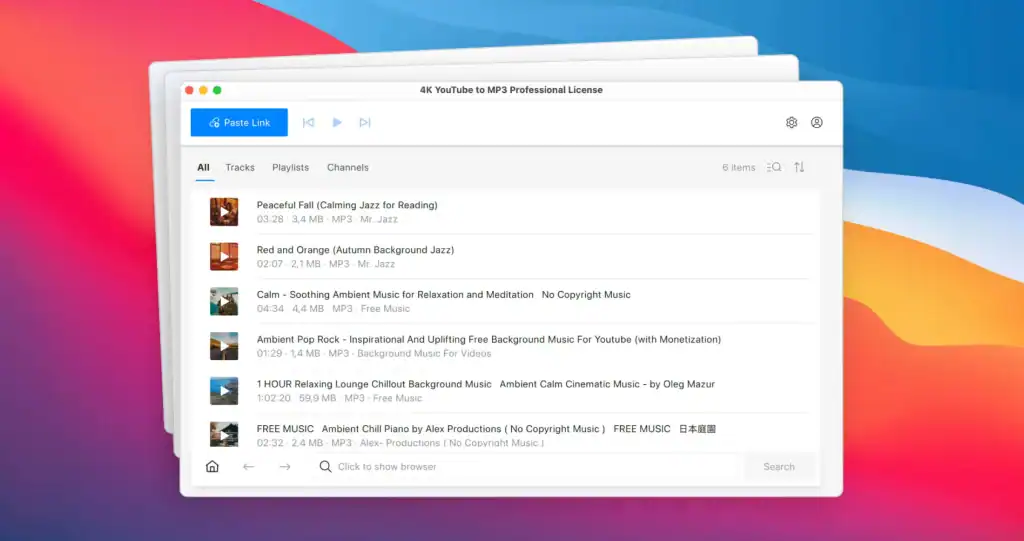
Task: Skip to next track
Action: point(365,122)
